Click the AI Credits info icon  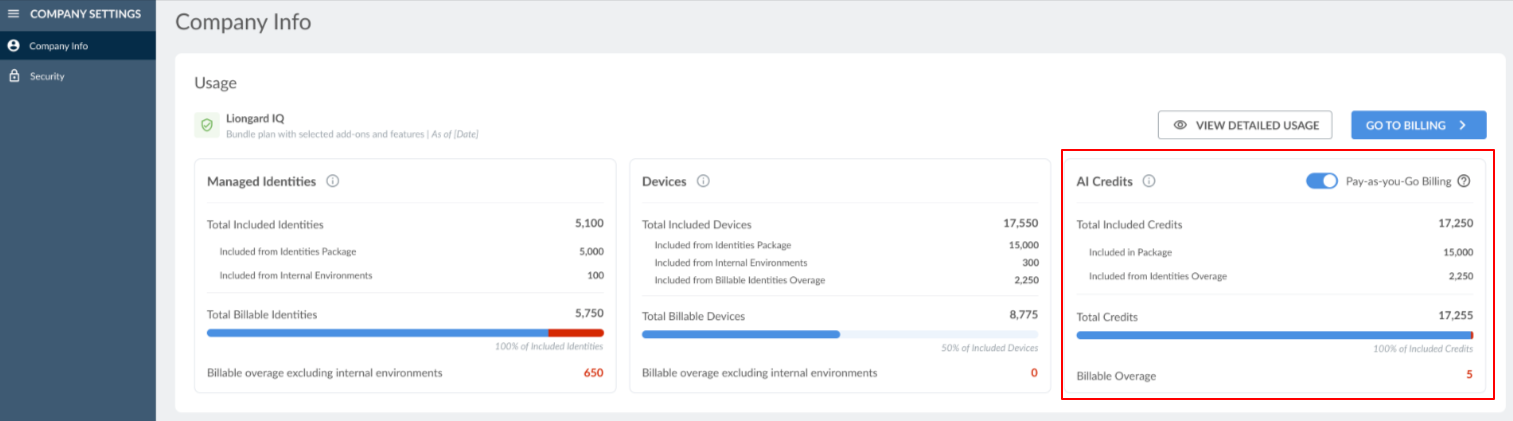click(x=1149, y=181)
